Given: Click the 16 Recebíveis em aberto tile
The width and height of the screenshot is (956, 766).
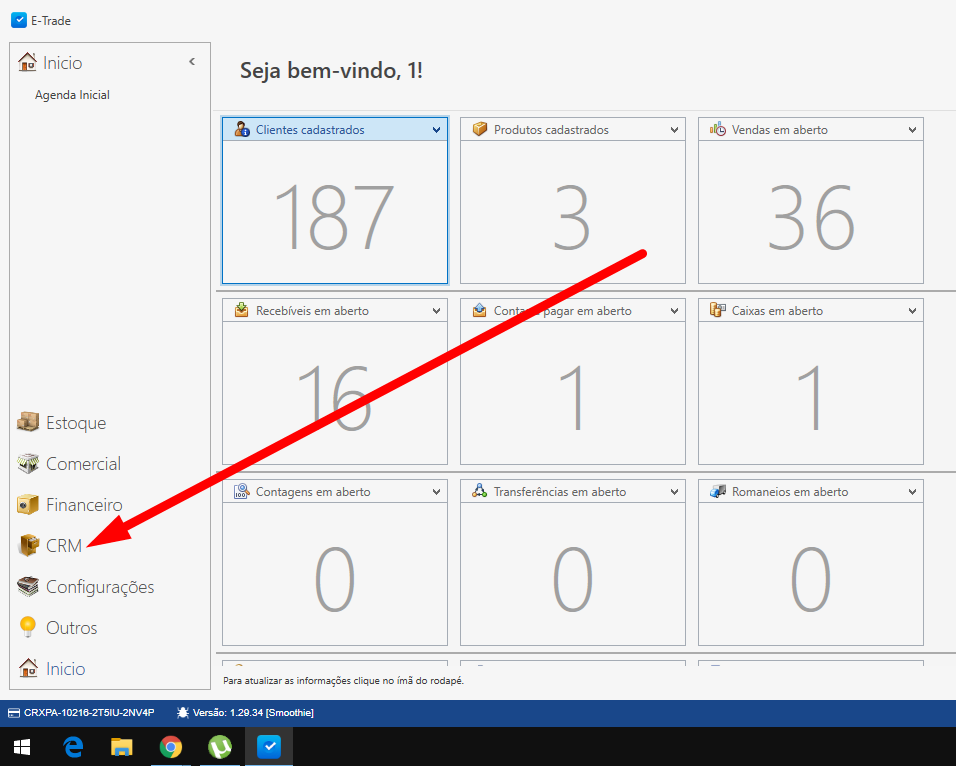Looking at the screenshot, I should tap(334, 395).
